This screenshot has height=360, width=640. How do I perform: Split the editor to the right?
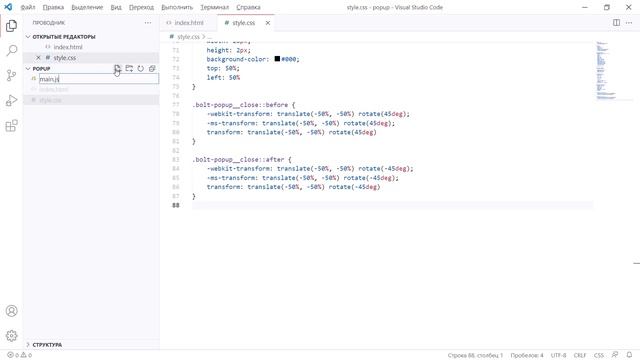point(616,23)
